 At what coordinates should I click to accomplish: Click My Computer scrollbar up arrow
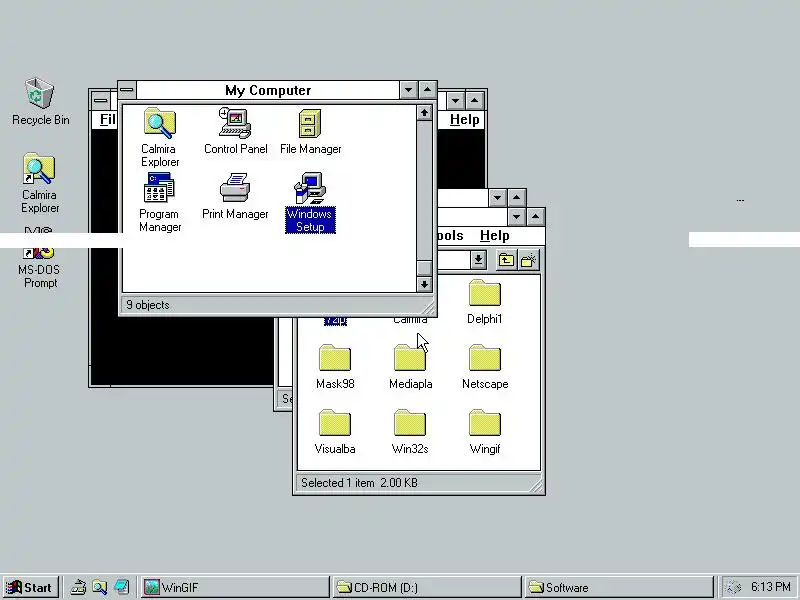pos(424,113)
